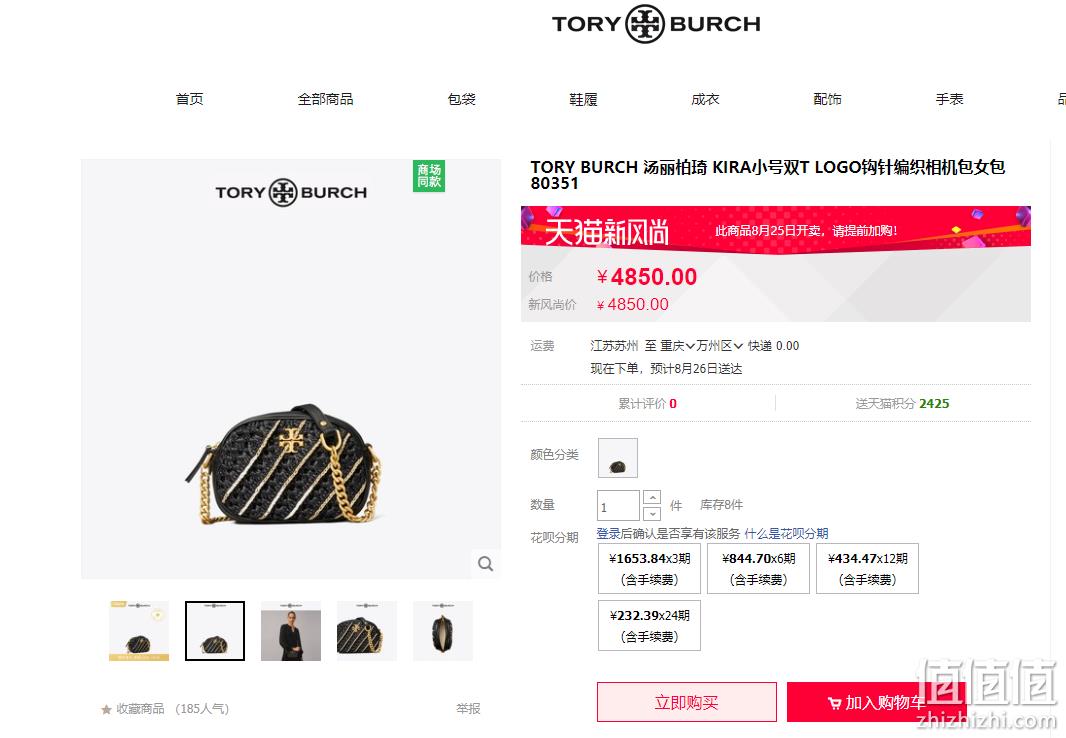The image size is (1066, 738).
Task: Click the star icon beside 收藏商品
Action: [106, 709]
